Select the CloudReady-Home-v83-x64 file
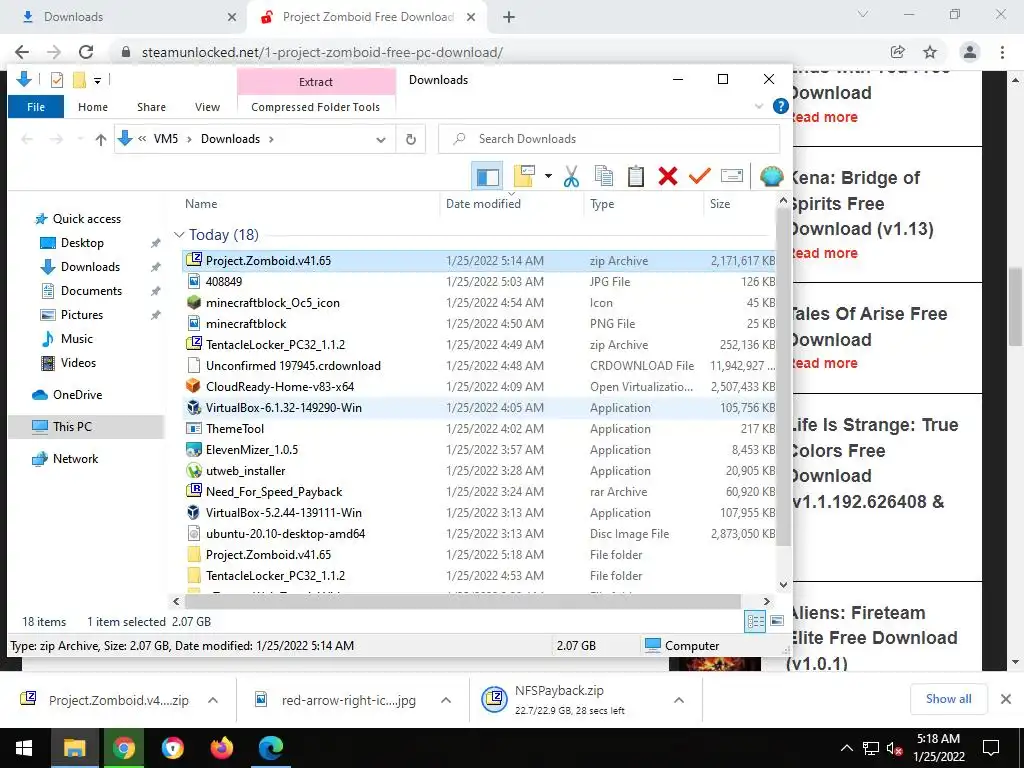The image size is (1024, 768). [479, 387]
